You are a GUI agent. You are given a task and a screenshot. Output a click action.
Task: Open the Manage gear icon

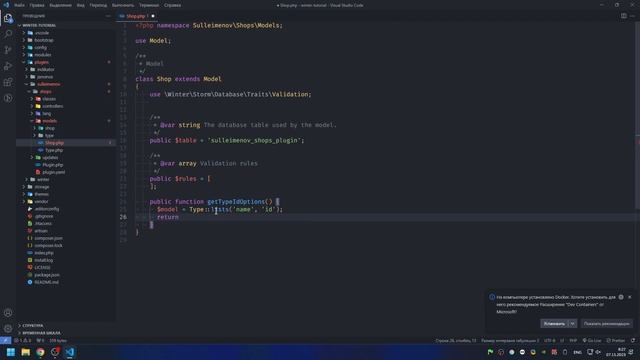point(8,329)
